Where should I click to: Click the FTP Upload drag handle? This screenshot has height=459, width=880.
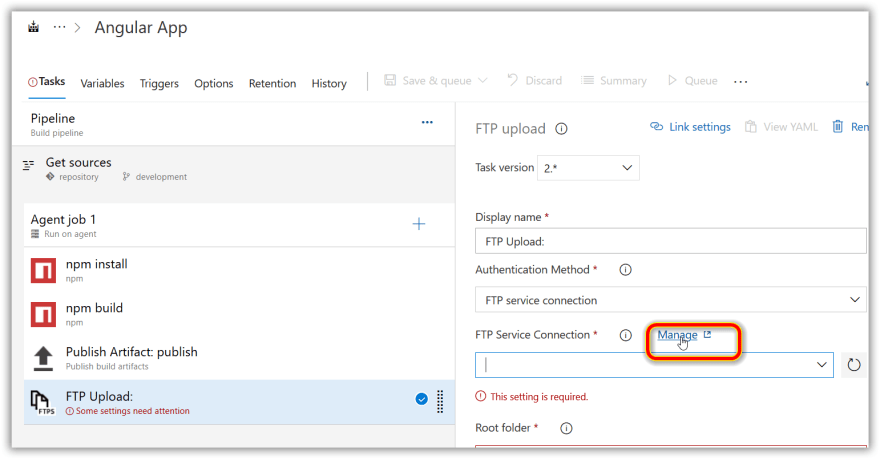[441, 402]
